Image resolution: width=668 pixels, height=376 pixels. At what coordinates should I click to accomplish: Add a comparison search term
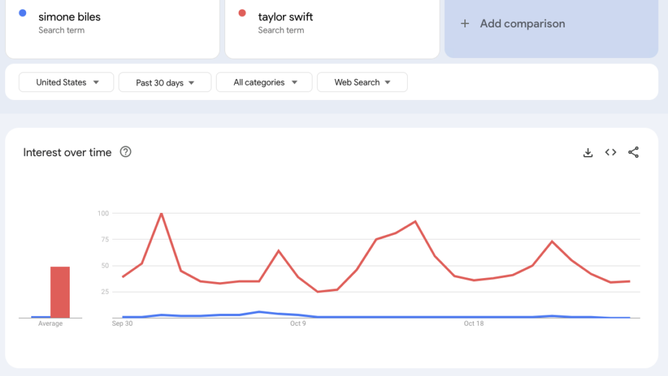tap(551, 24)
